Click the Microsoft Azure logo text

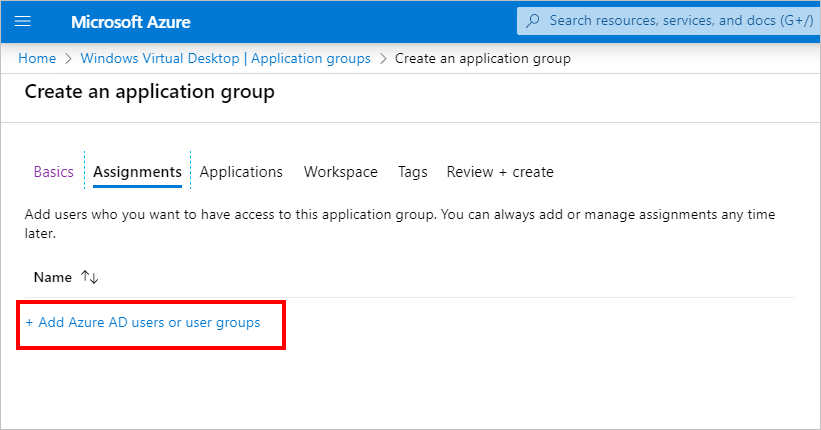click(131, 22)
